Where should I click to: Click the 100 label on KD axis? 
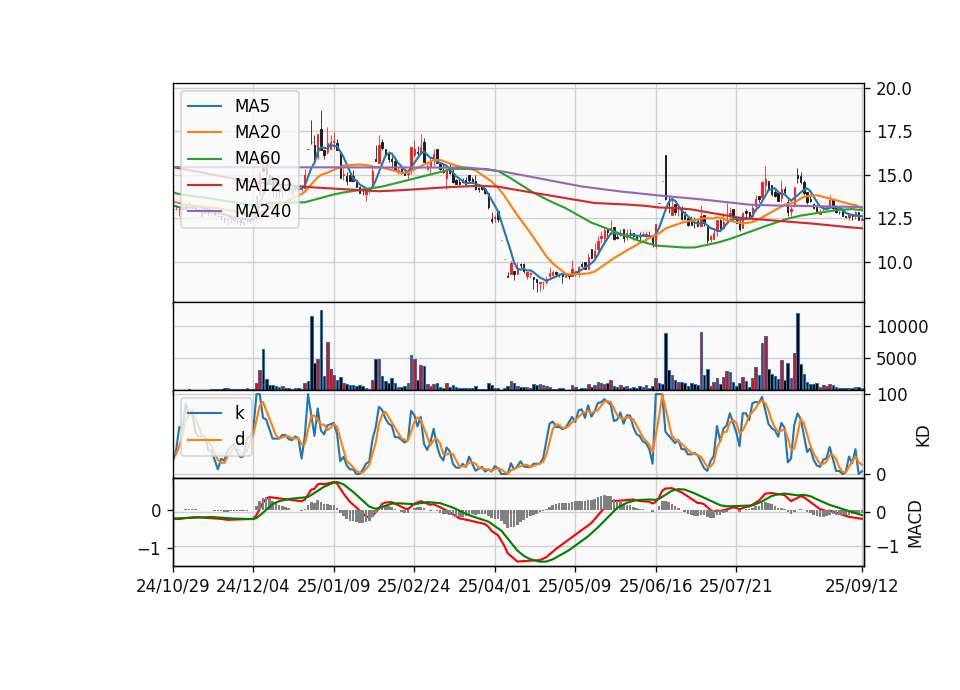coord(892,395)
